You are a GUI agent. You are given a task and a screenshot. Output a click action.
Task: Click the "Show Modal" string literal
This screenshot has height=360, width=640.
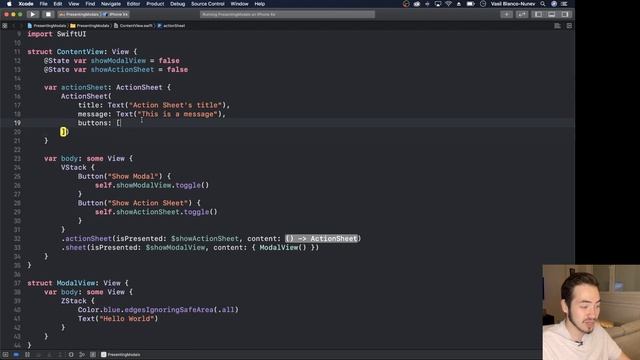(x=133, y=176)
